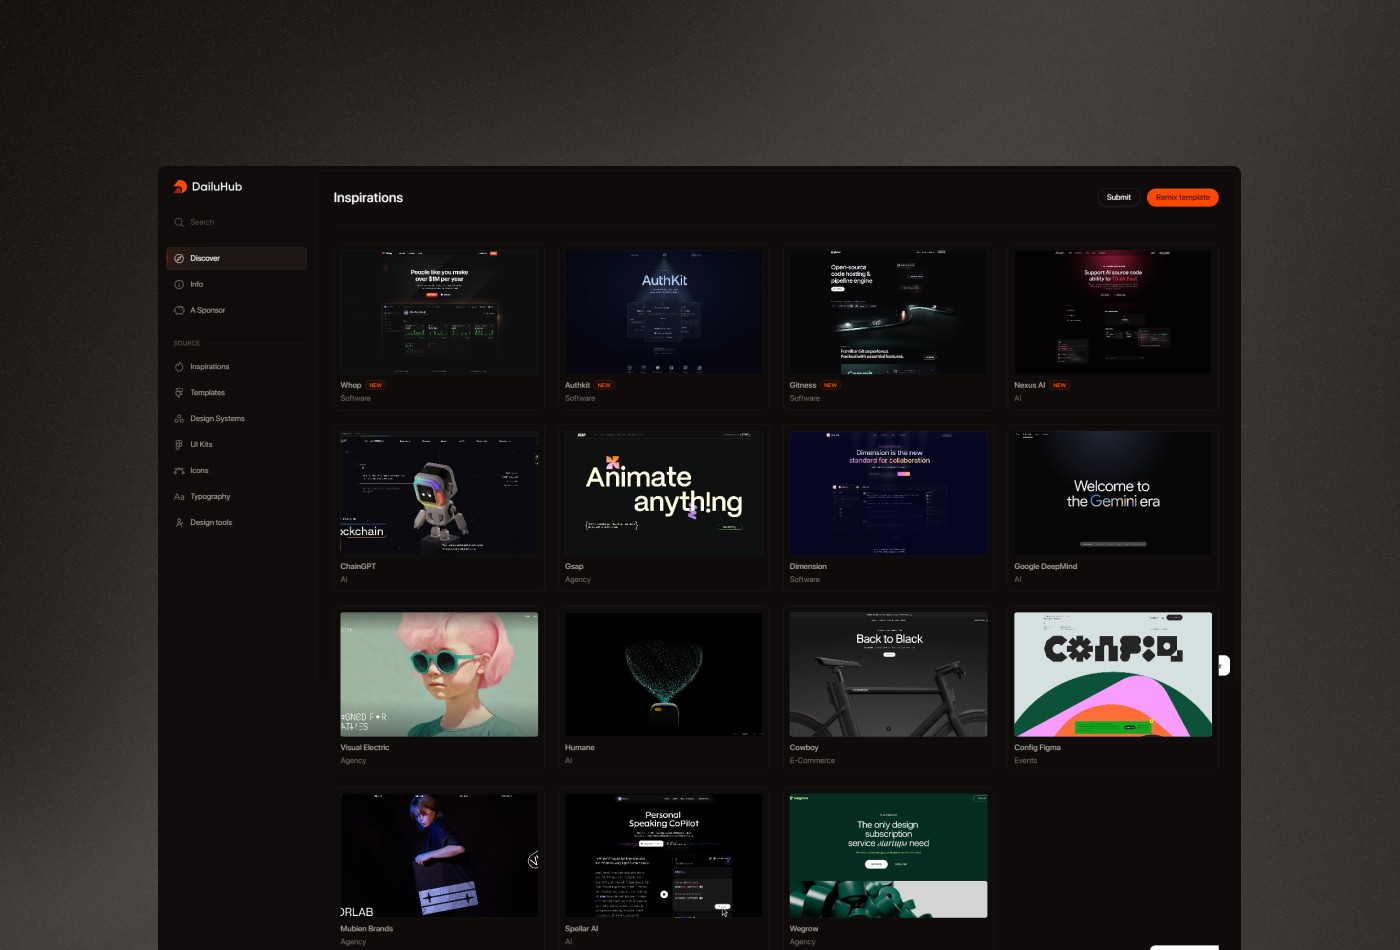Click the Whop title text

pyautogui.click(x=351, y=385)
